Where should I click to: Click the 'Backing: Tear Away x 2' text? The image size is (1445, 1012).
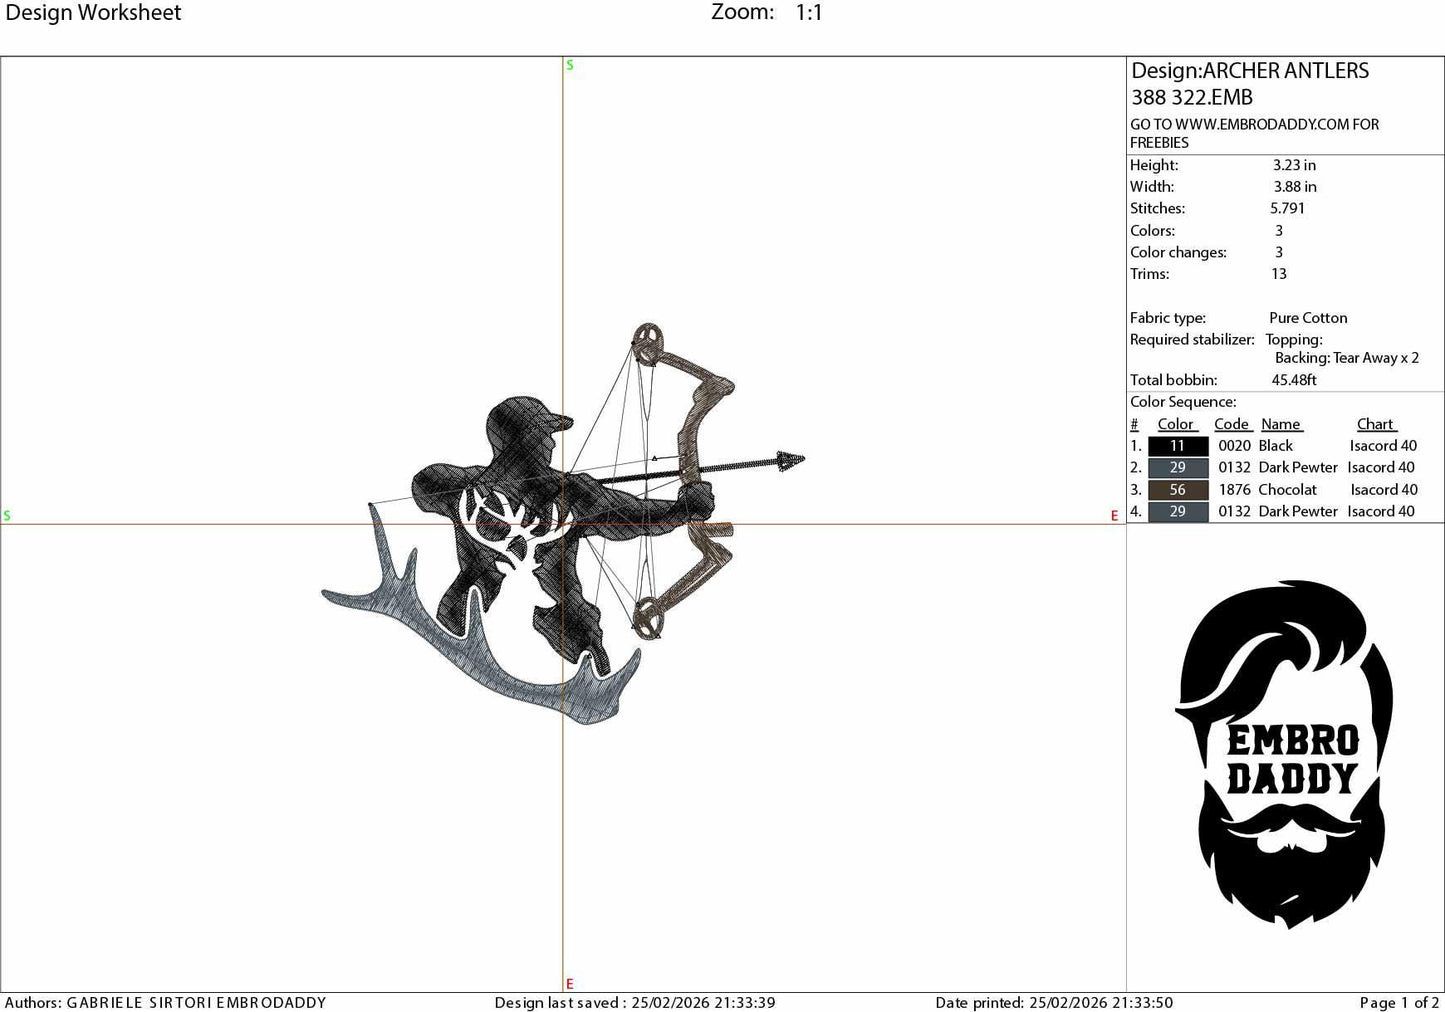[1347, 358]
